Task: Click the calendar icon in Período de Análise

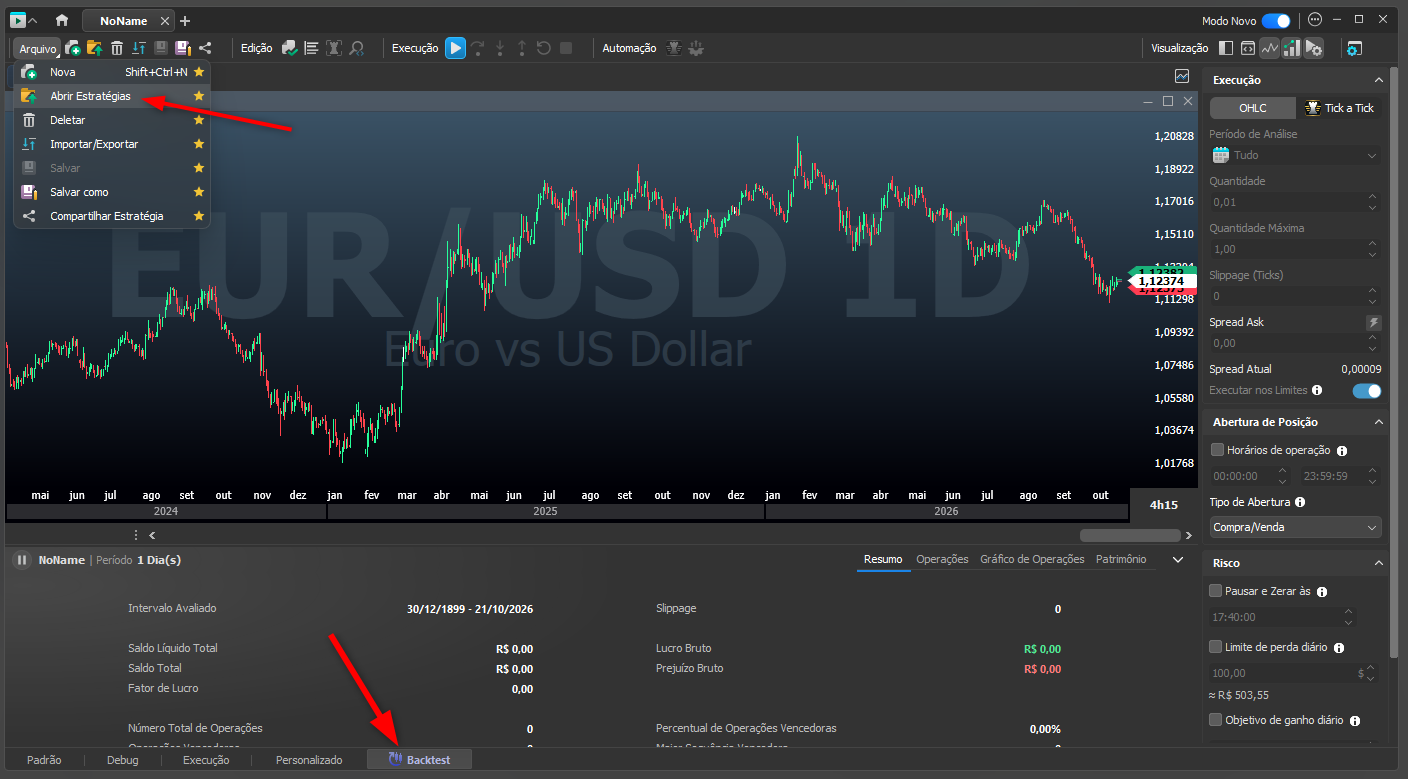Action: pos(1220,155)
